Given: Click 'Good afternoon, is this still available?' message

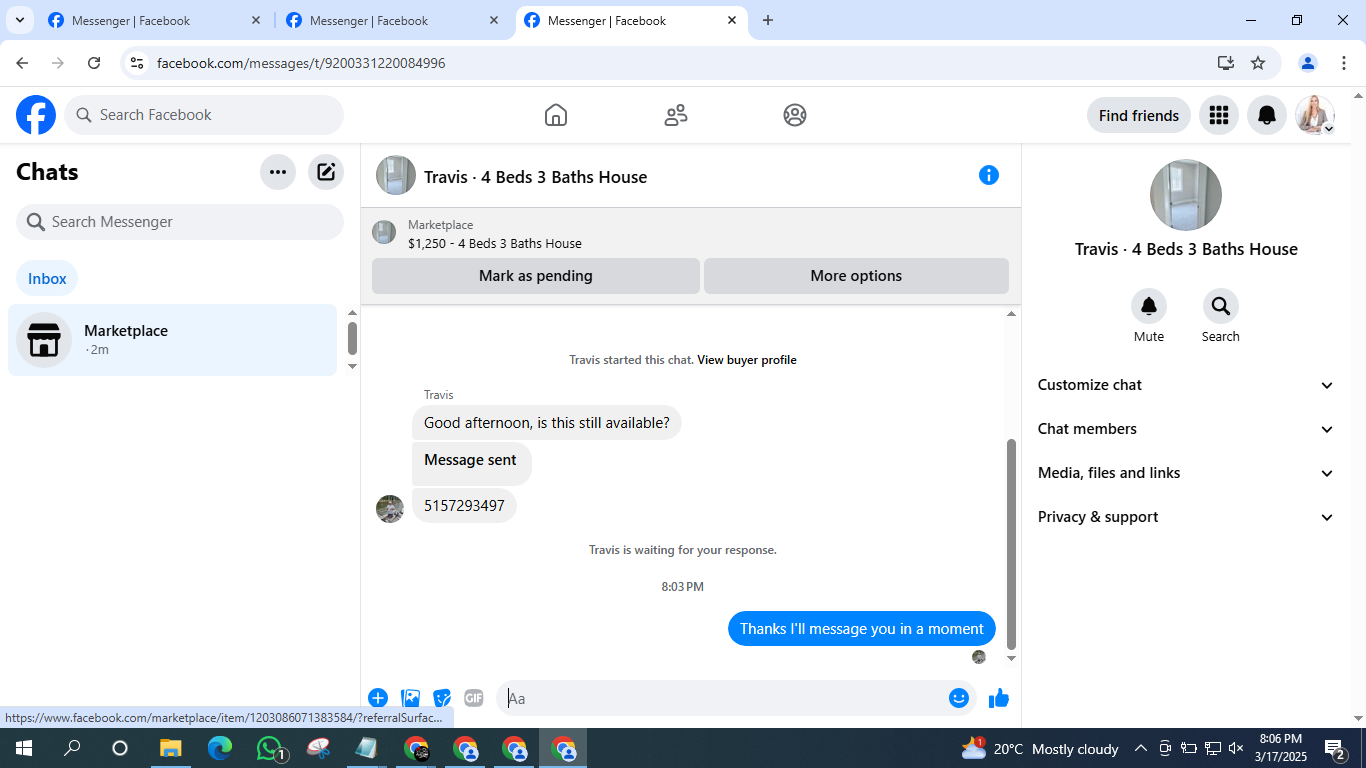Looking at the screenshot, I should [547, 423].
